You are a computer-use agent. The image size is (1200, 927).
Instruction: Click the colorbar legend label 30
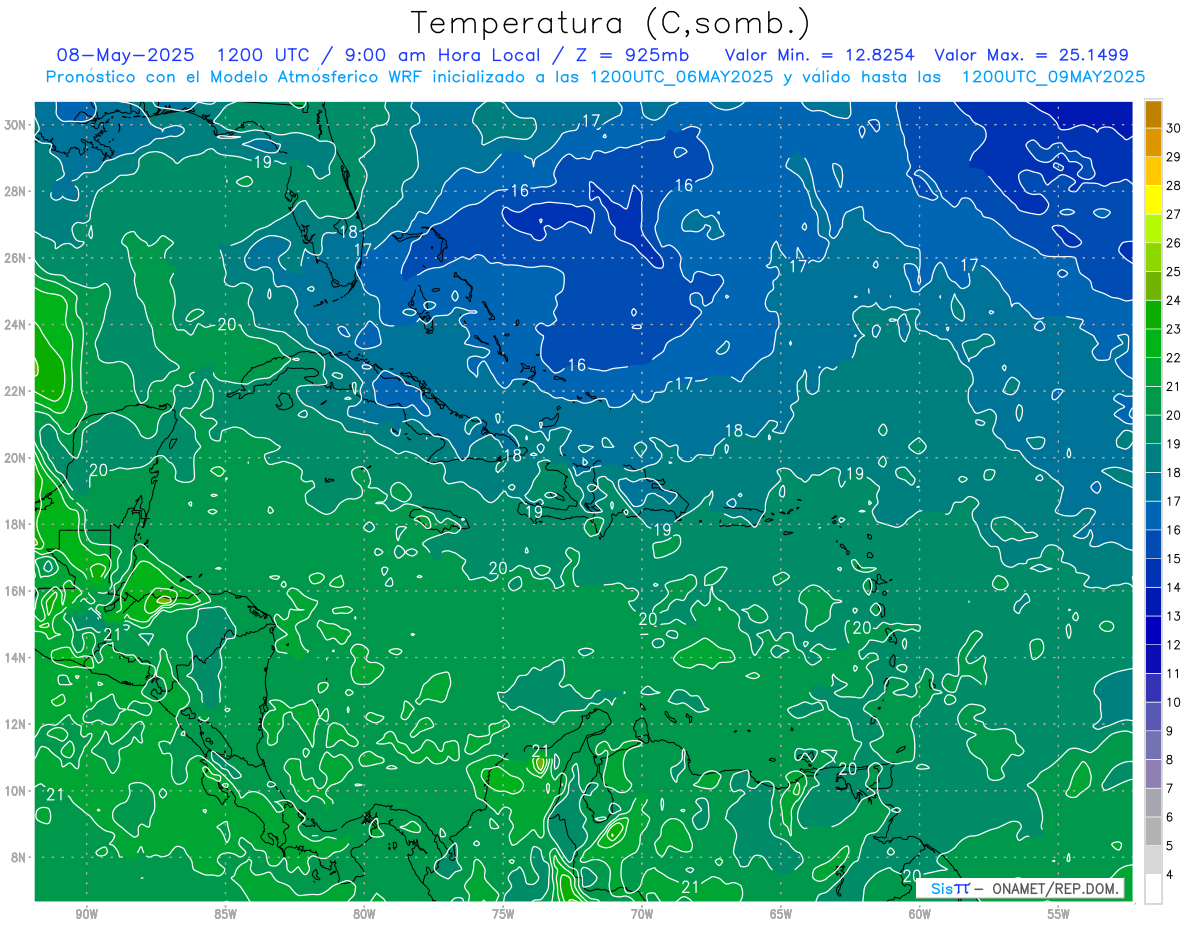click(1174, 128)
